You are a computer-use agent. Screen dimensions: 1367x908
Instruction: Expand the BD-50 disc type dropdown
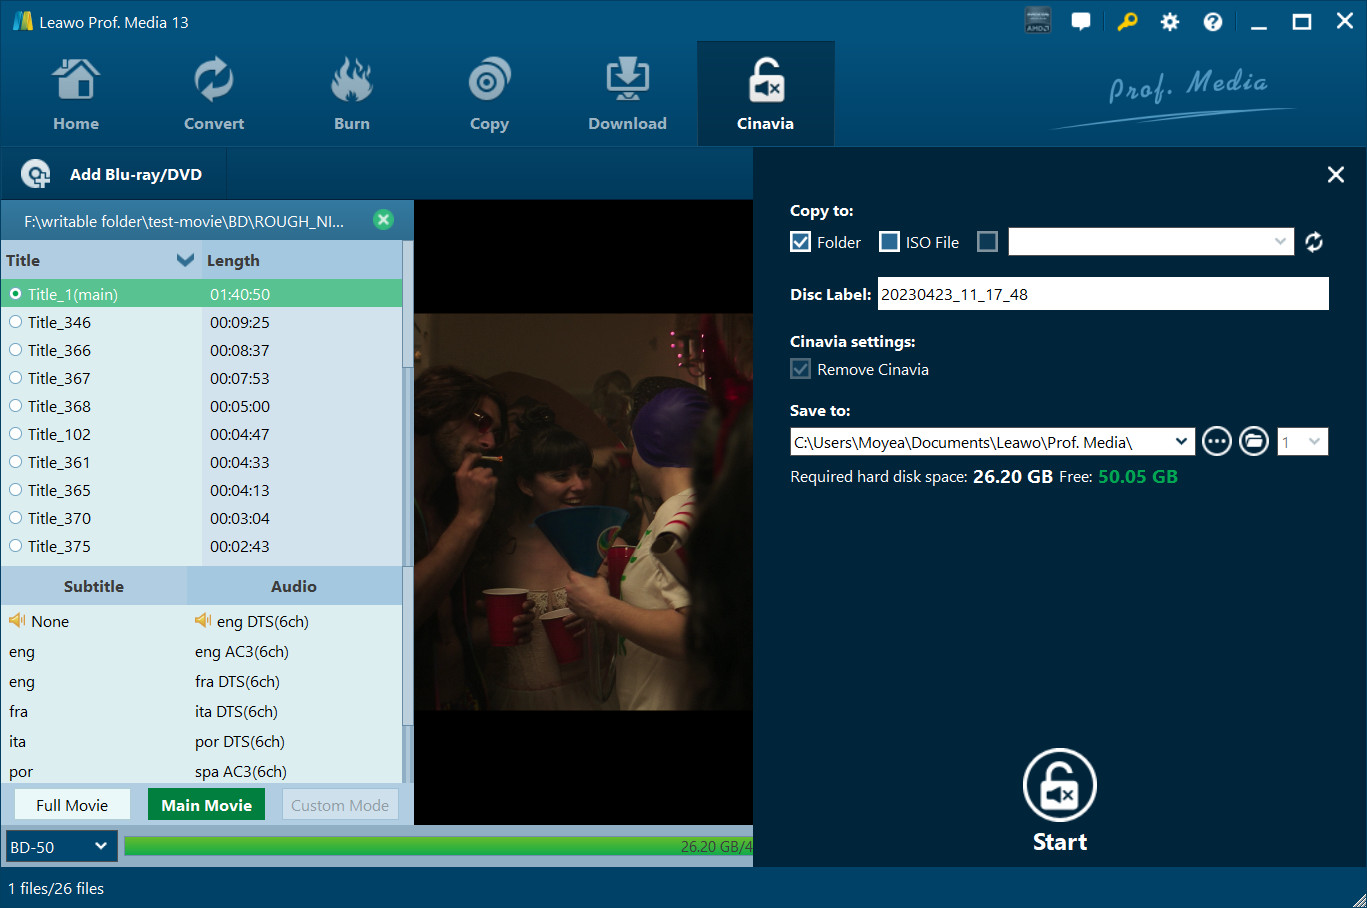61,847
